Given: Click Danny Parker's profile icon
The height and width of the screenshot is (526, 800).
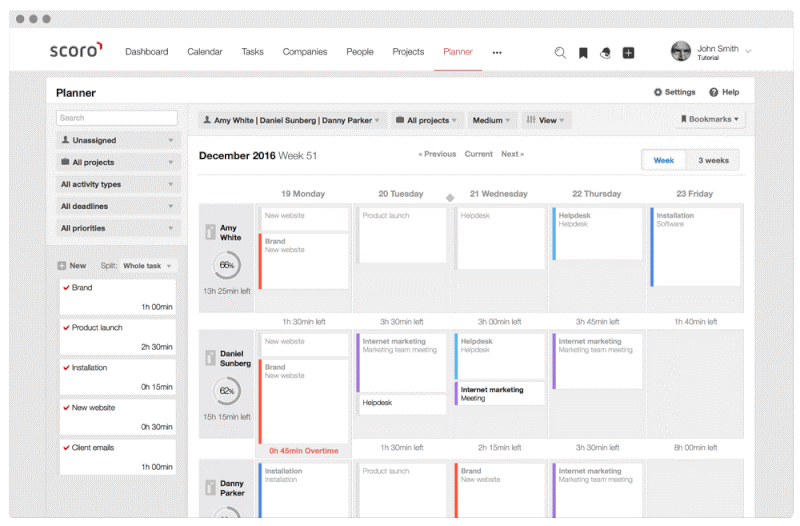Looking at the screenshot, I should [210, 488].
